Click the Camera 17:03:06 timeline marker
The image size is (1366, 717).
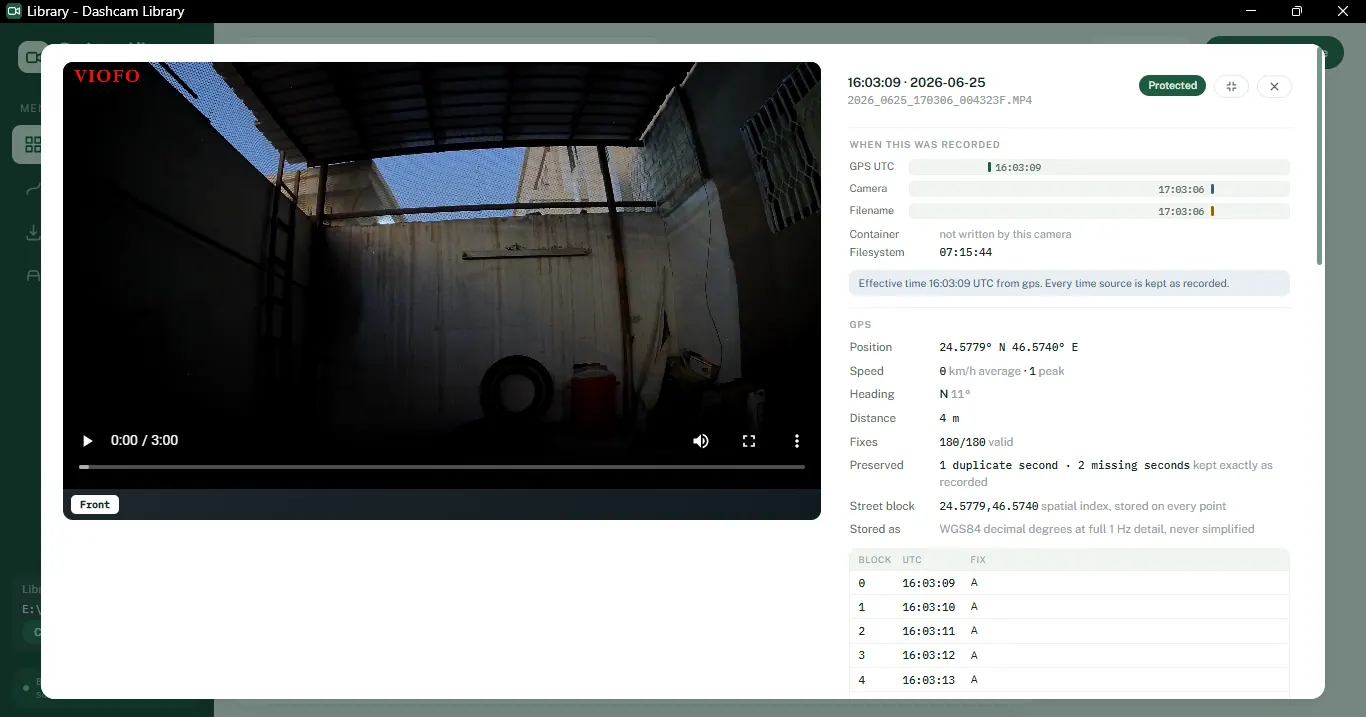1212,189
